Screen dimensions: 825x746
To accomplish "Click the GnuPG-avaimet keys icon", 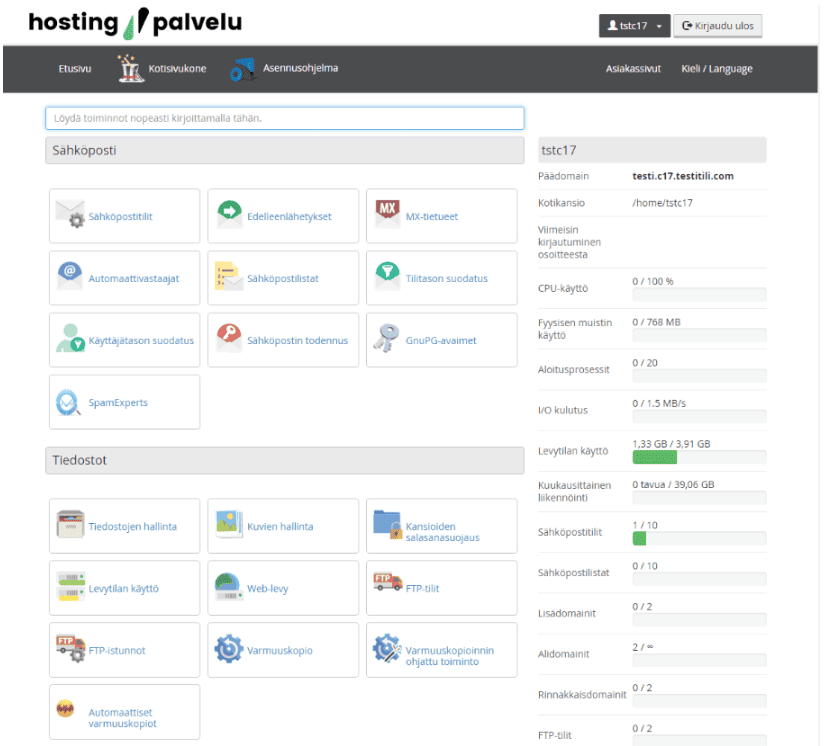I will tap(386, 338).
